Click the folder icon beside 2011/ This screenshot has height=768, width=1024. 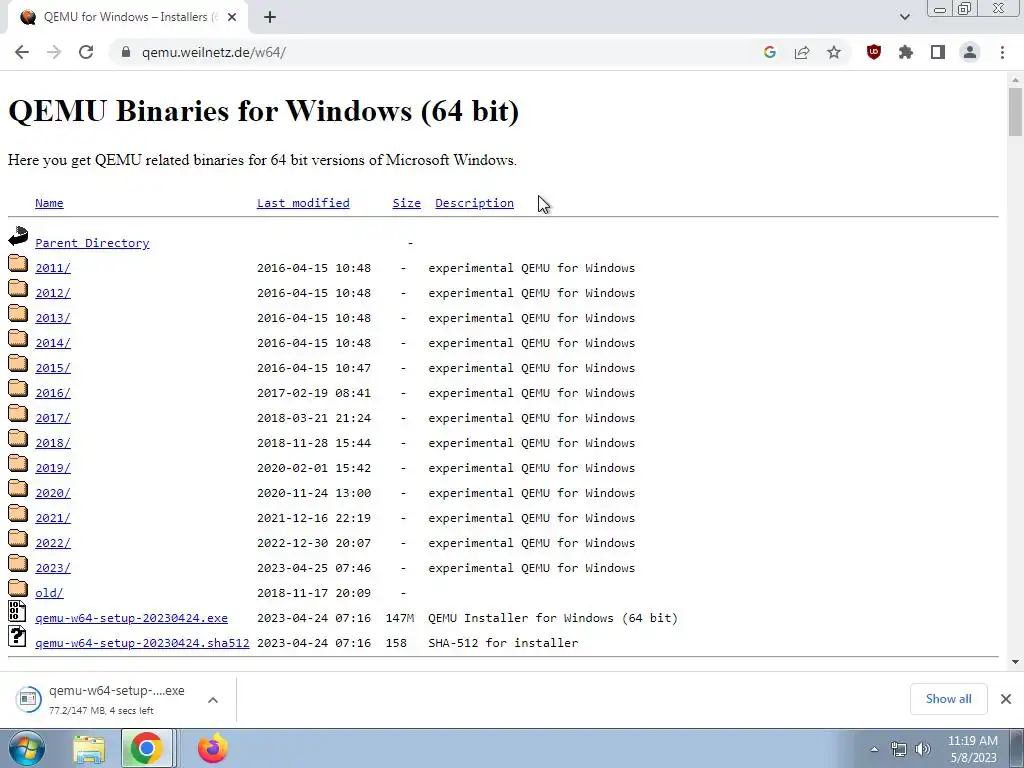tap(18, 263)
